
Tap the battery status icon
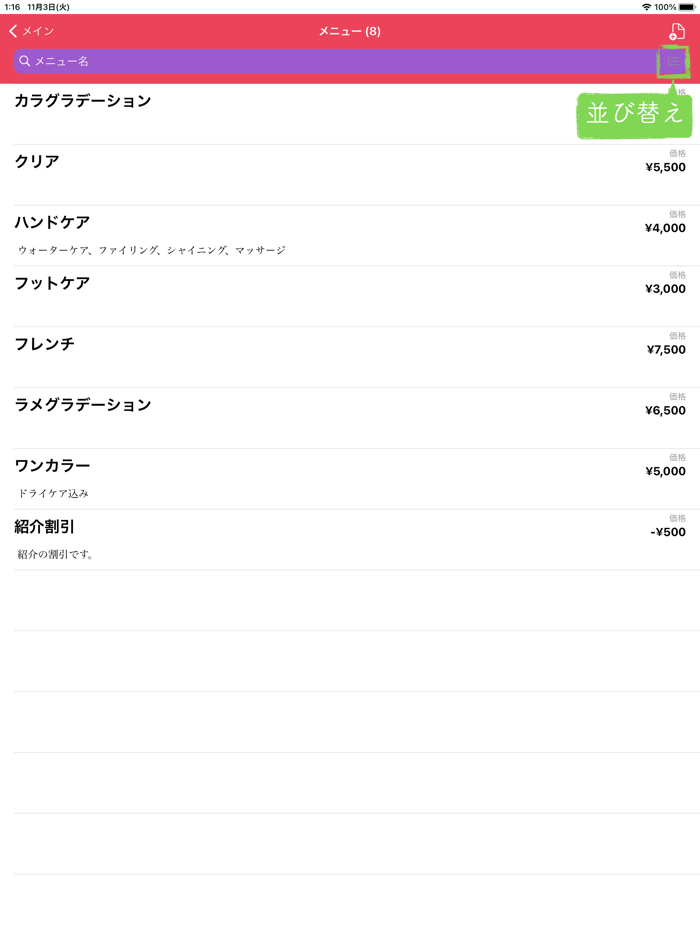(x=687, y=7)
